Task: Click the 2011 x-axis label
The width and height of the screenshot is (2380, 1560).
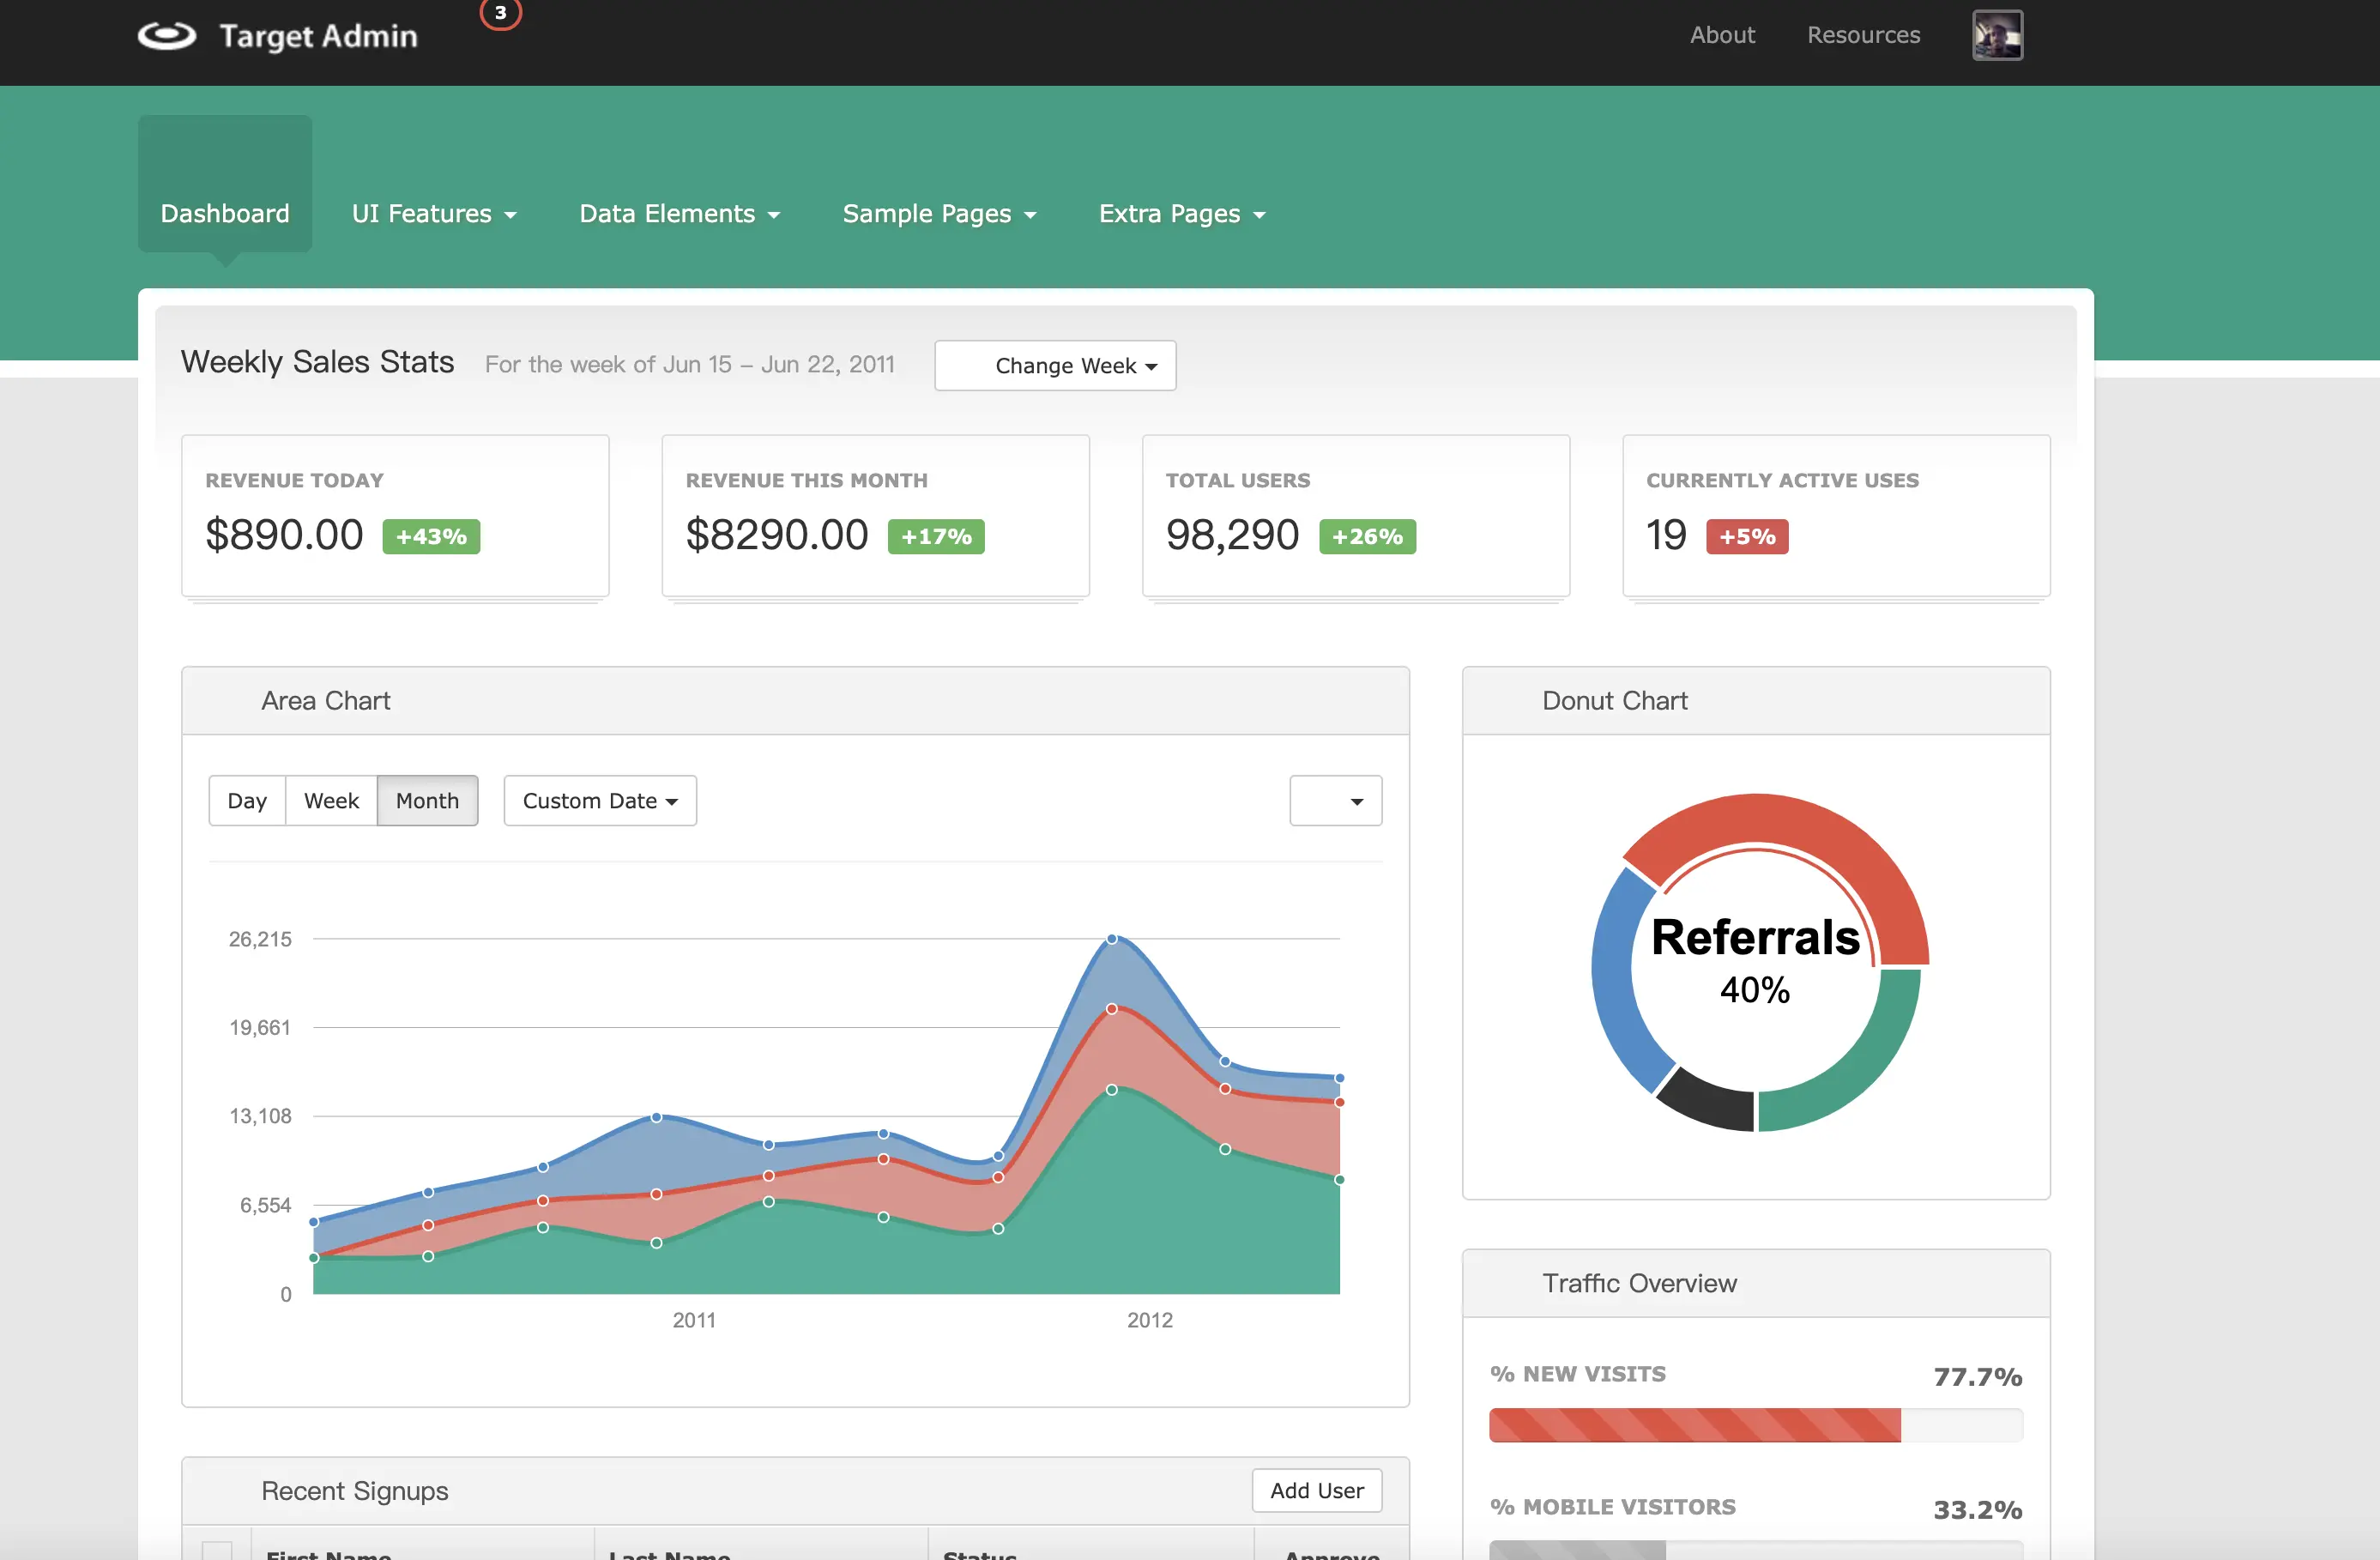Action: (694, 1320)
